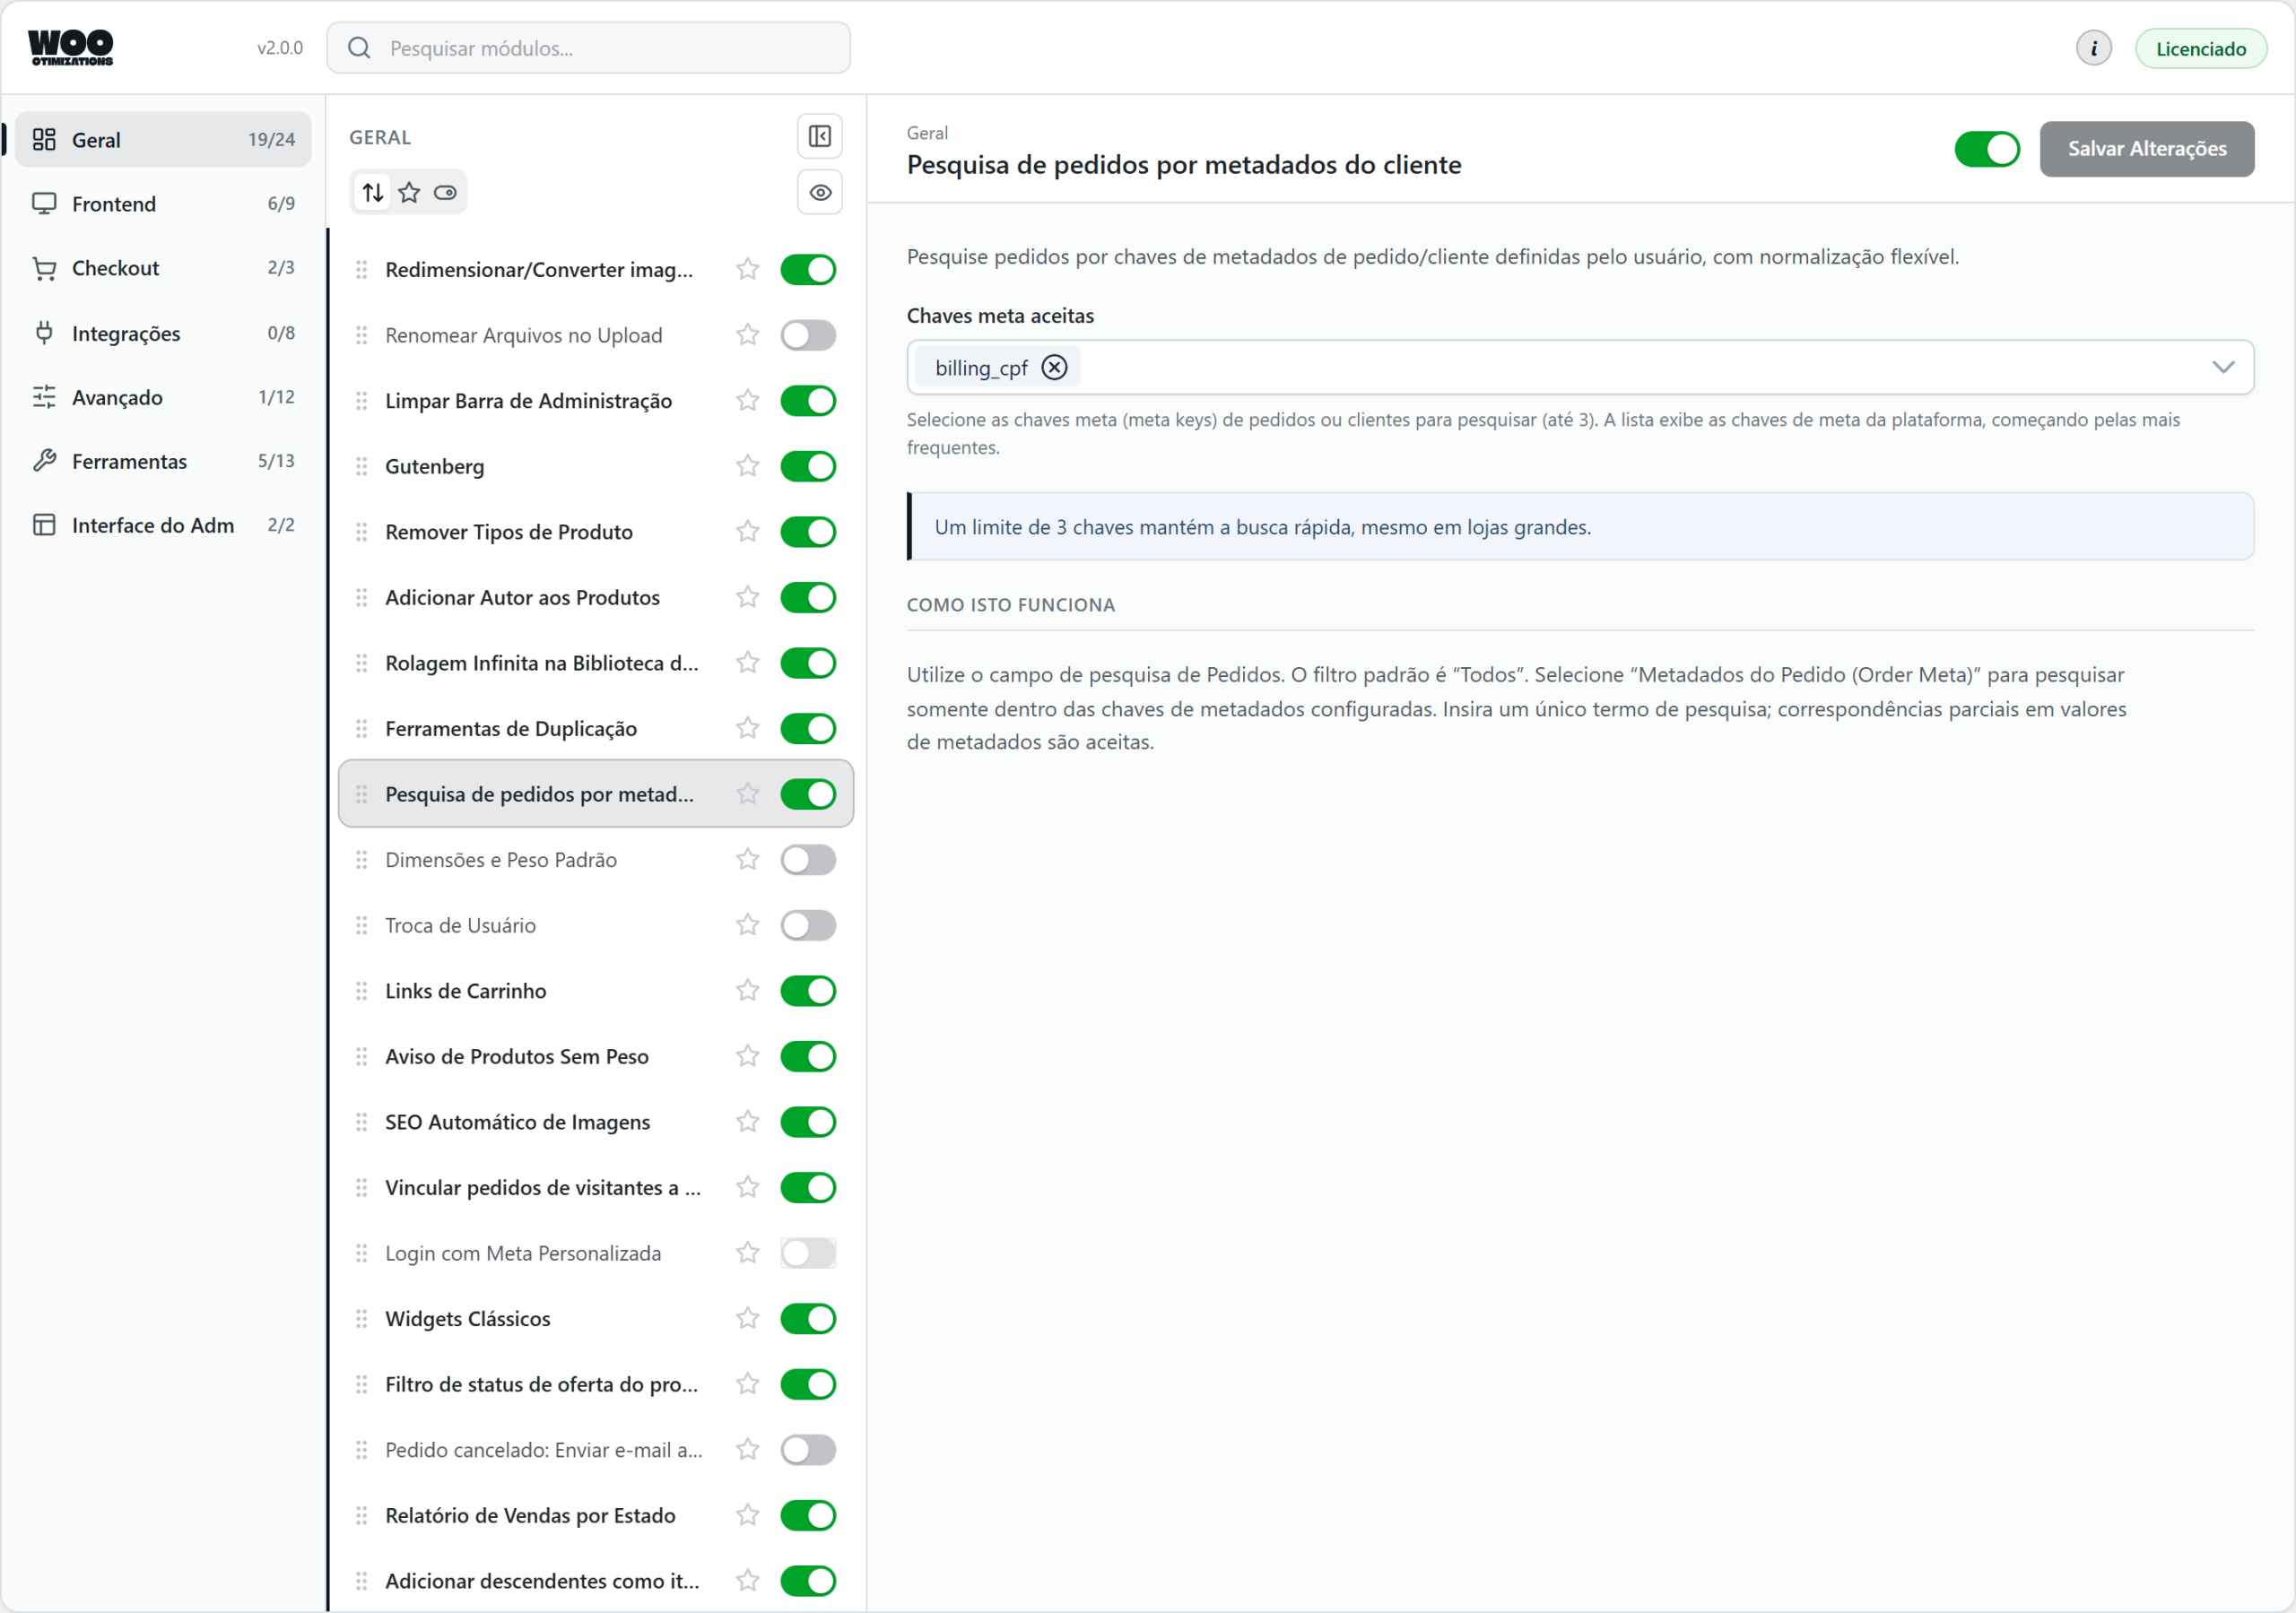2296x1613 pixels.
Task: Turn on Troca de Usuário toggle
Action: pos(808,925)
